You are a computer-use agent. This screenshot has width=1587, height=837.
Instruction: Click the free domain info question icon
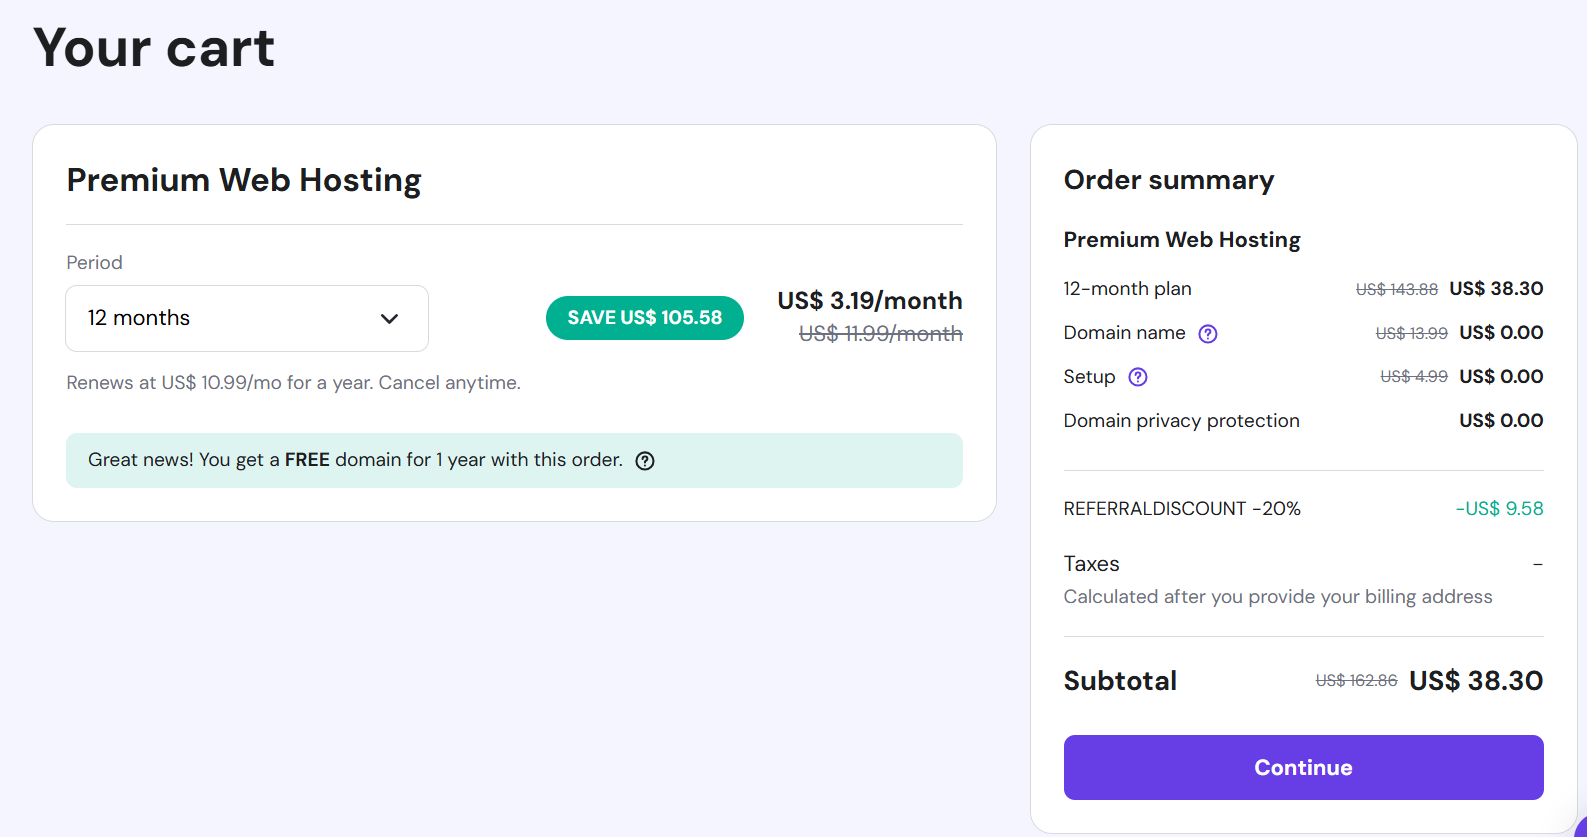645,461
